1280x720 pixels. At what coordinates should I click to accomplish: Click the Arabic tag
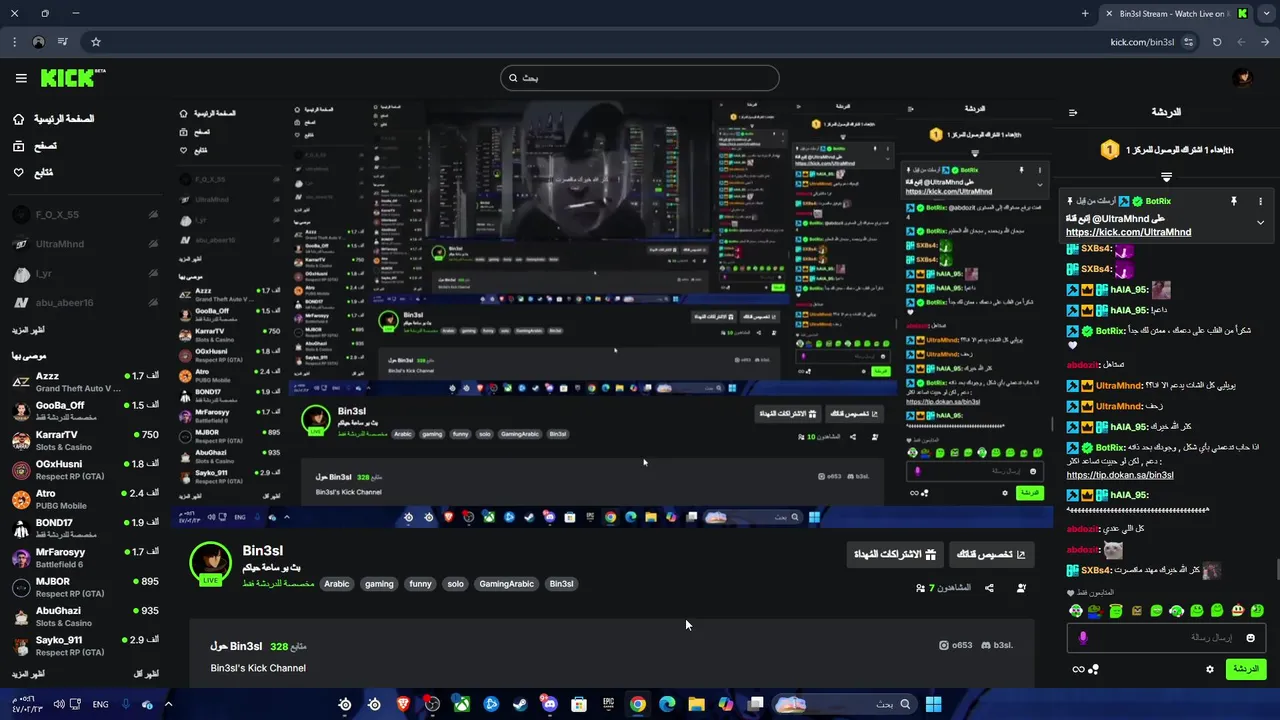click(x=337, y=584)
